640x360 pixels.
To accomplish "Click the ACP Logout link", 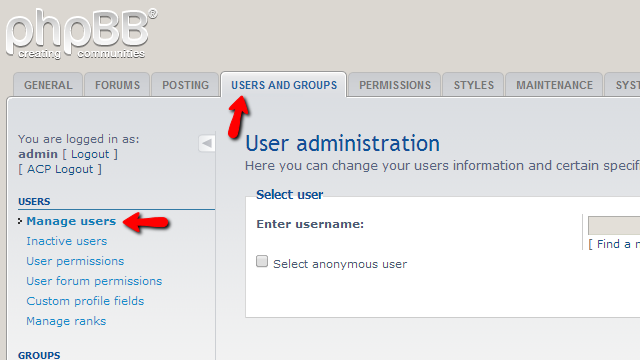I will coord(60,169).
